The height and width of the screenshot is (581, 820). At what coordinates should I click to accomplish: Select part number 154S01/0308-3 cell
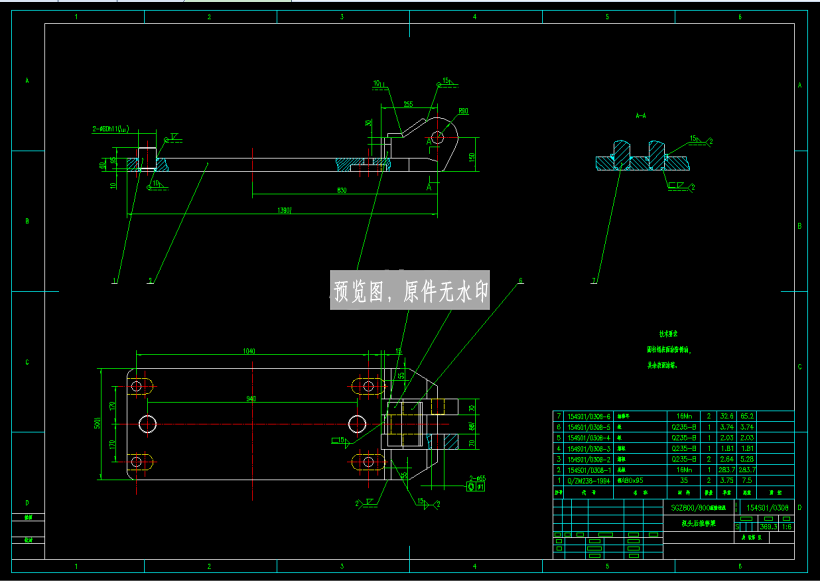tap(589, 448)
